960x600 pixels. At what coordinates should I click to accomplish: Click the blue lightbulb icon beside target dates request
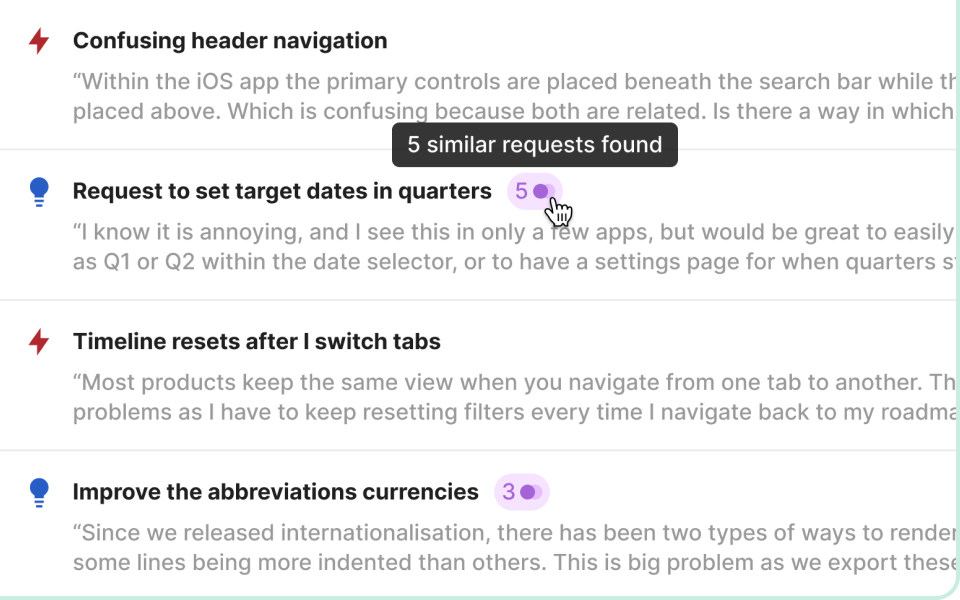(x=39, y=192)
